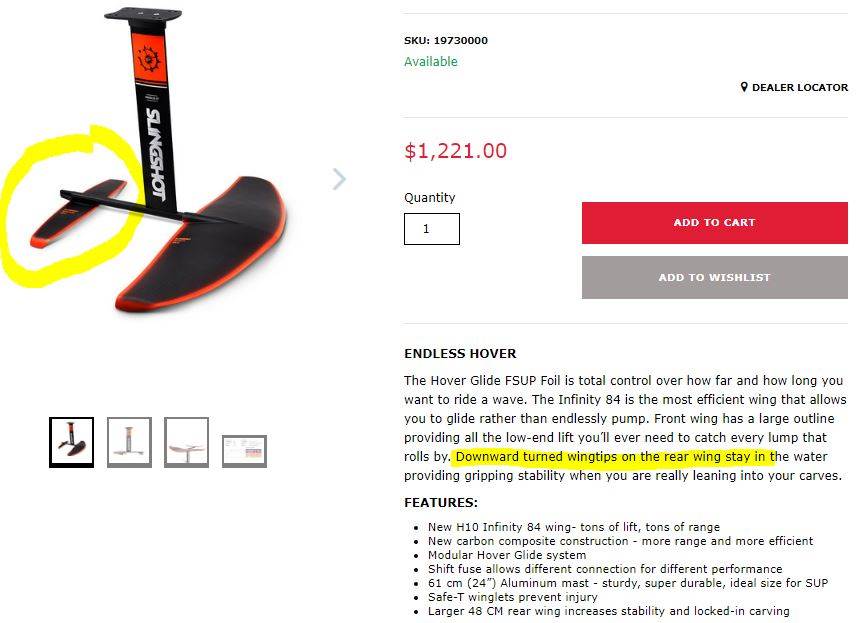Image resolution: width=861 pixels, height=623 pixels.
Task: Click the Add to Cart button
Action: [x=714, y=223]
